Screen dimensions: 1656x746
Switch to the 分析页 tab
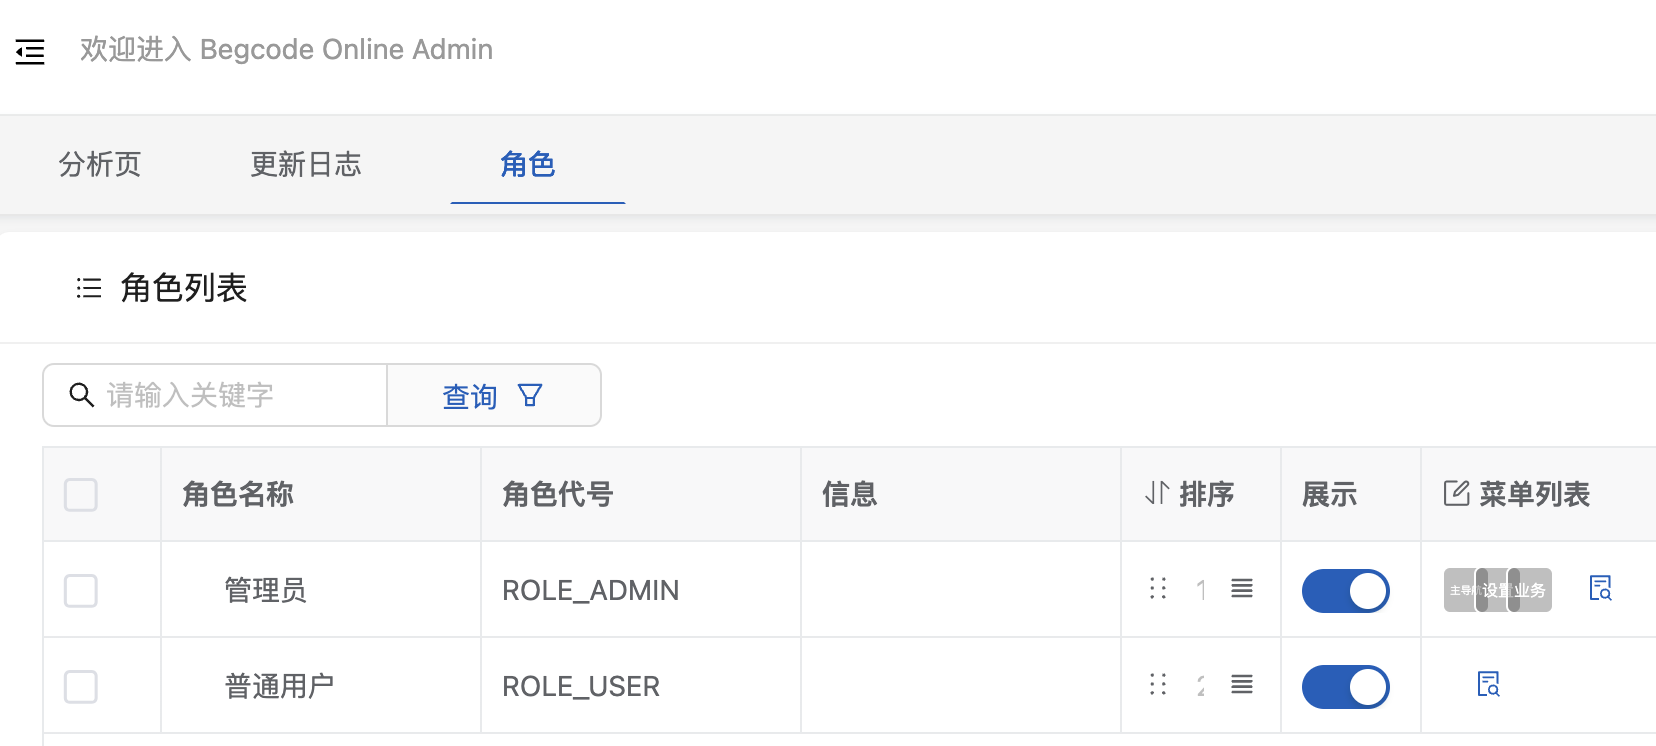pyautogui.click(x=100, y=164)
